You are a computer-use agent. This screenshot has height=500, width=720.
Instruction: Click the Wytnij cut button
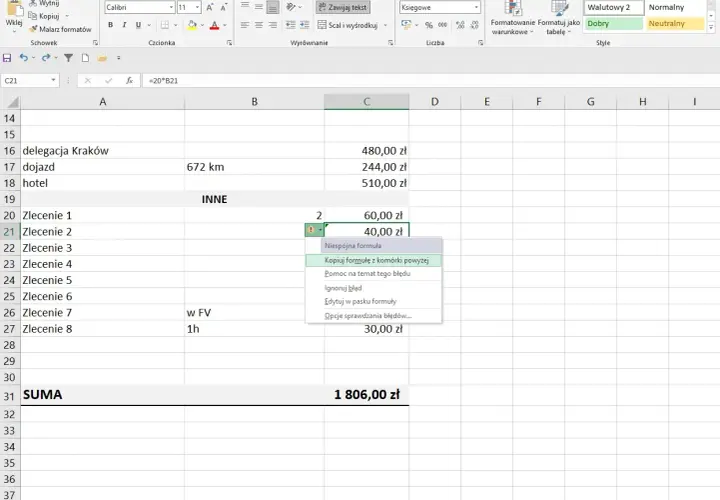tap(44, 3)
